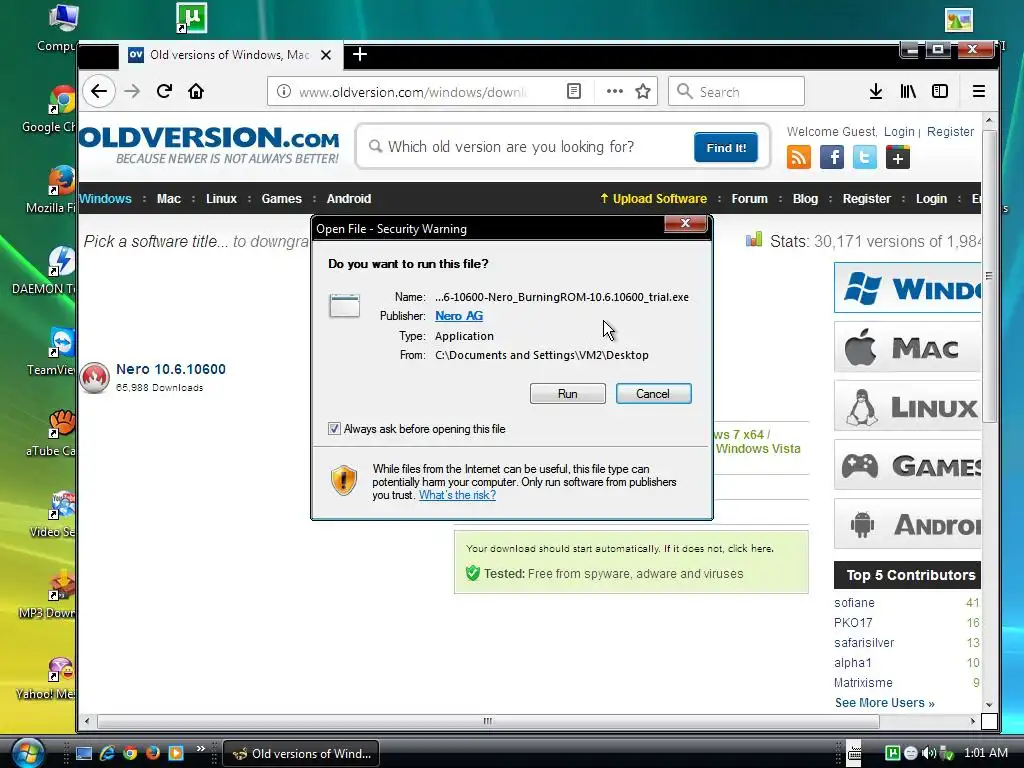
Task: Click the horizontal scrollbar thumb
Action: 488,722
